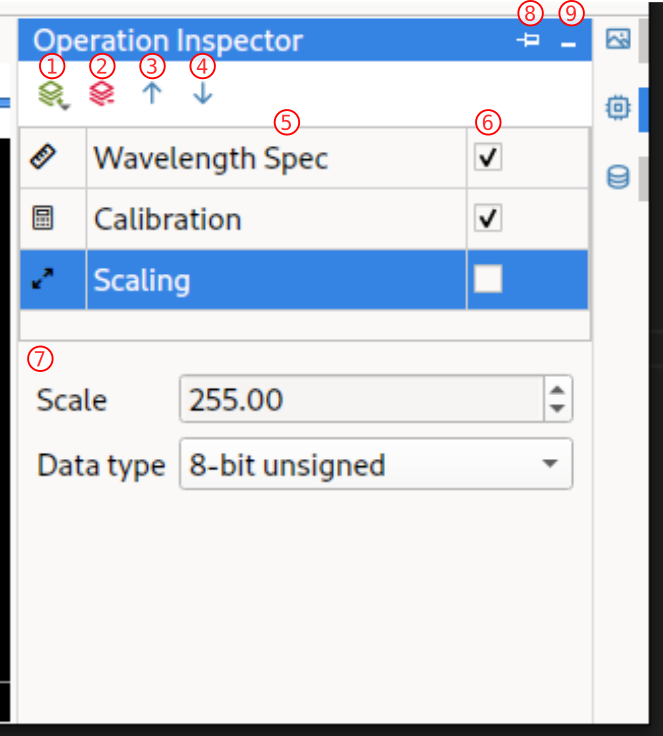
Task: Click the chip icon in the right sidebar
Action: pyautogui.click(x=619, y=108)
